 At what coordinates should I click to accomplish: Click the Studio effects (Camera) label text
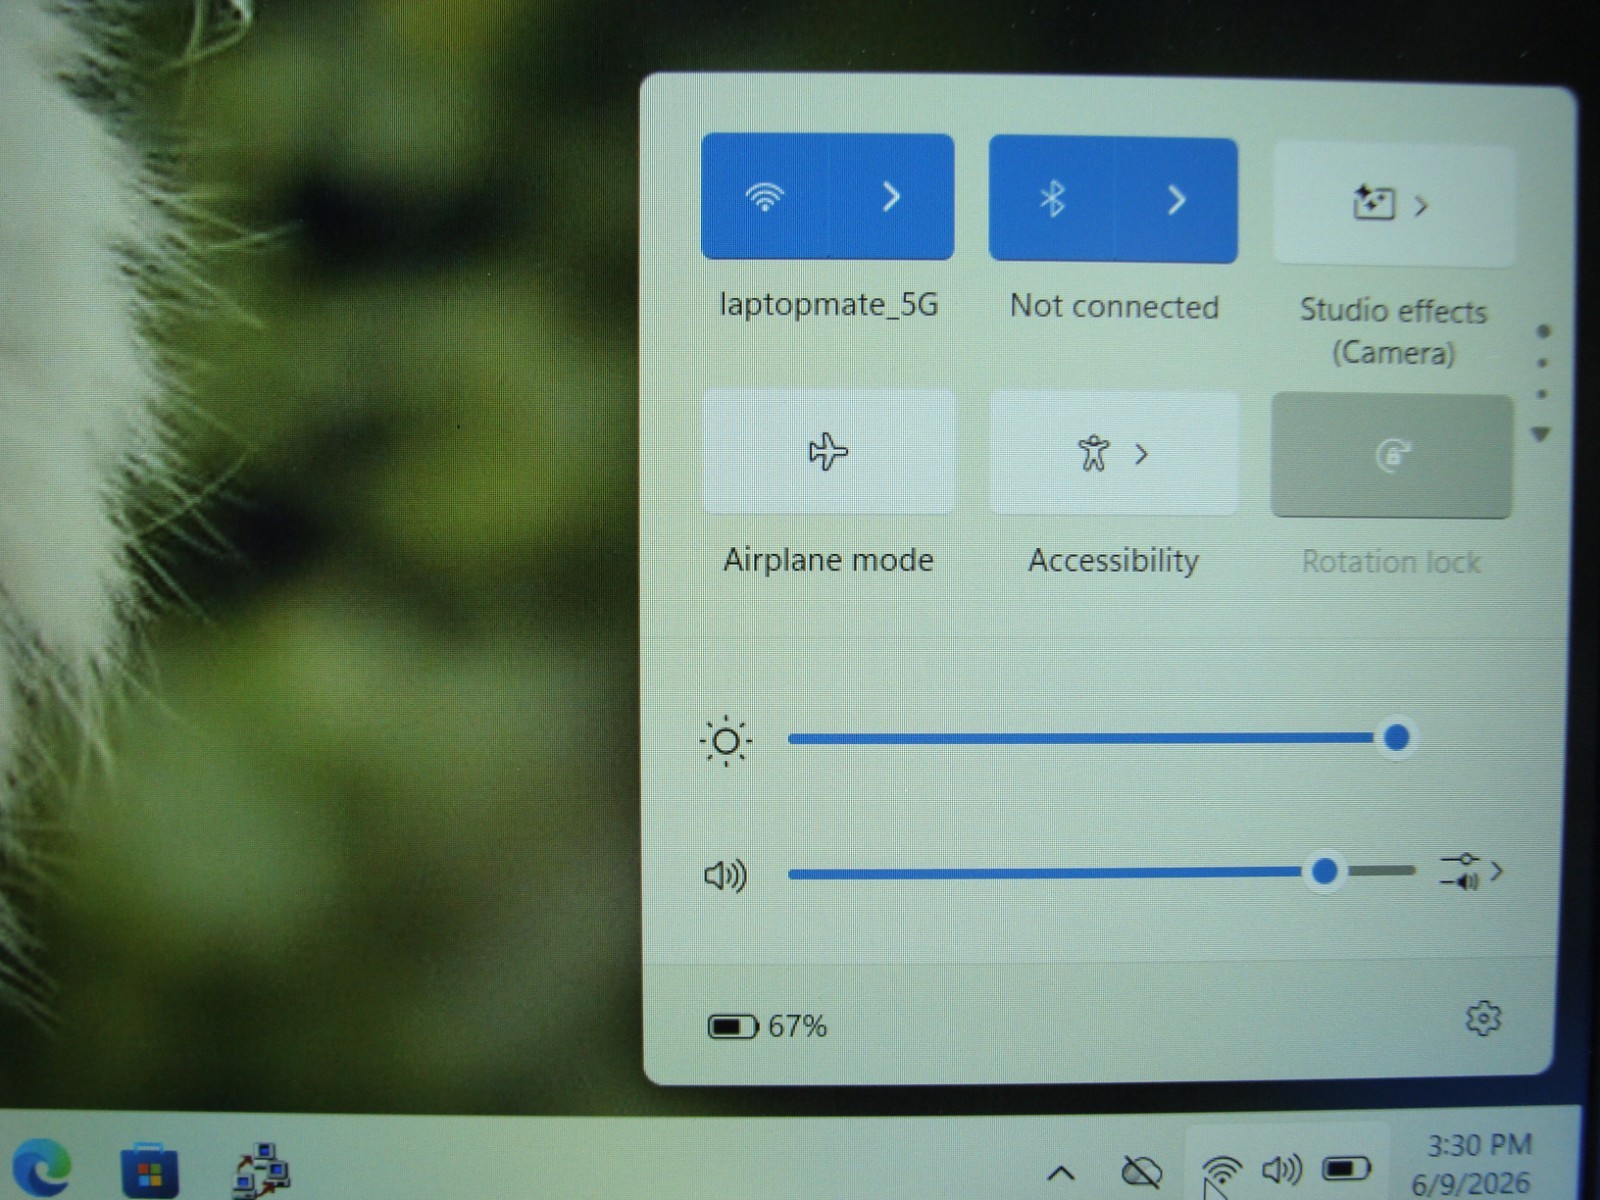point(1393,331)
